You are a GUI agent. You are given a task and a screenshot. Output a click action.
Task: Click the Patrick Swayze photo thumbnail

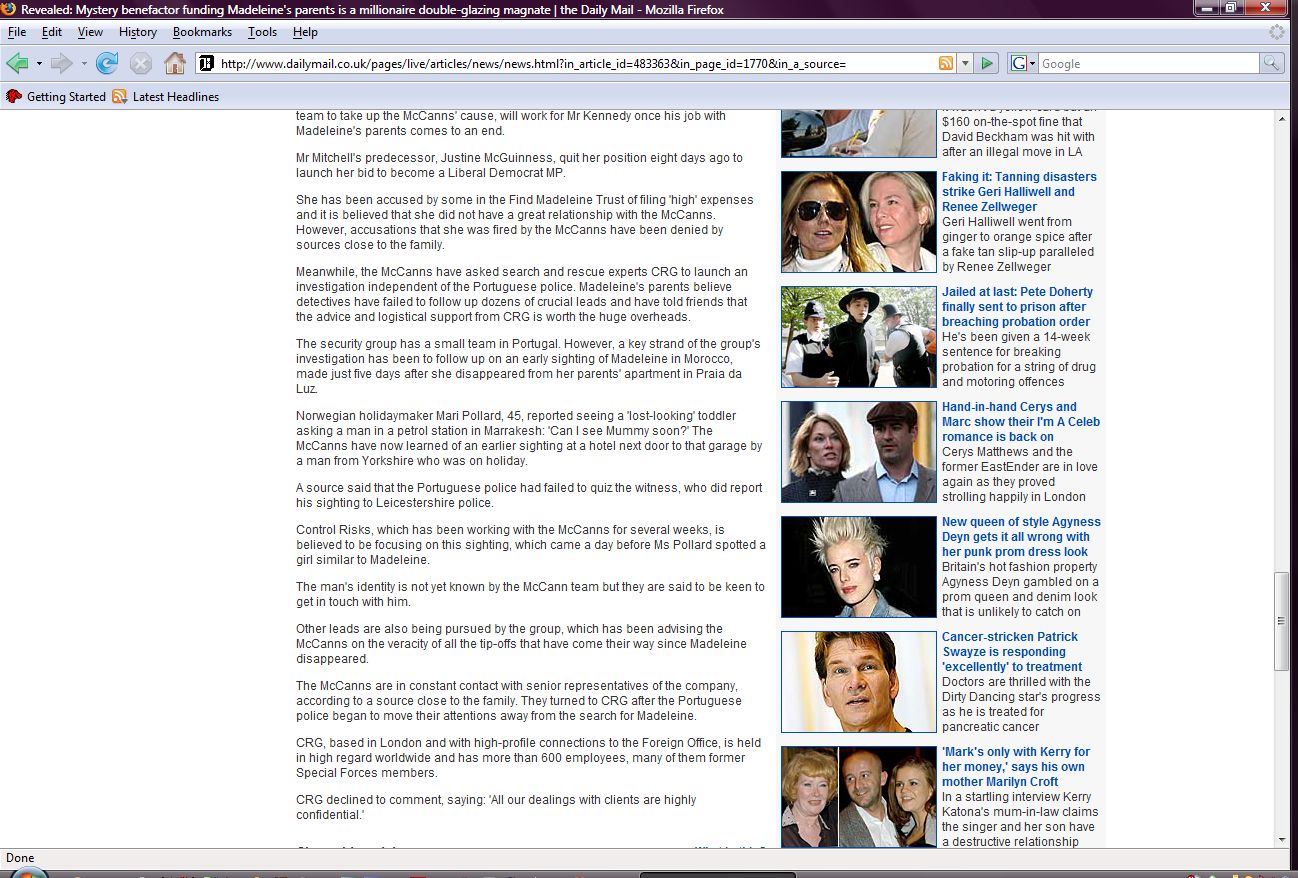point(858,682)
